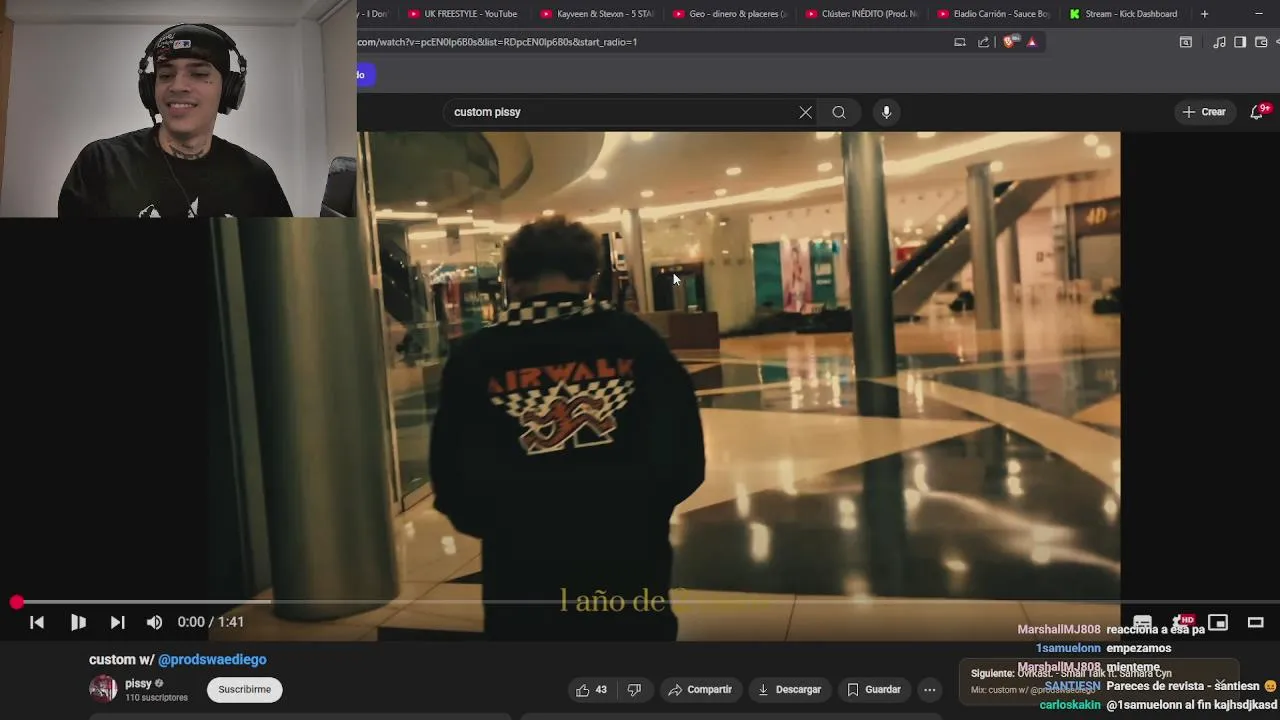This screenshot has height=720, width=1280.
Task: Open more actions three-dot menu
Action: click(x=929, y=690)
